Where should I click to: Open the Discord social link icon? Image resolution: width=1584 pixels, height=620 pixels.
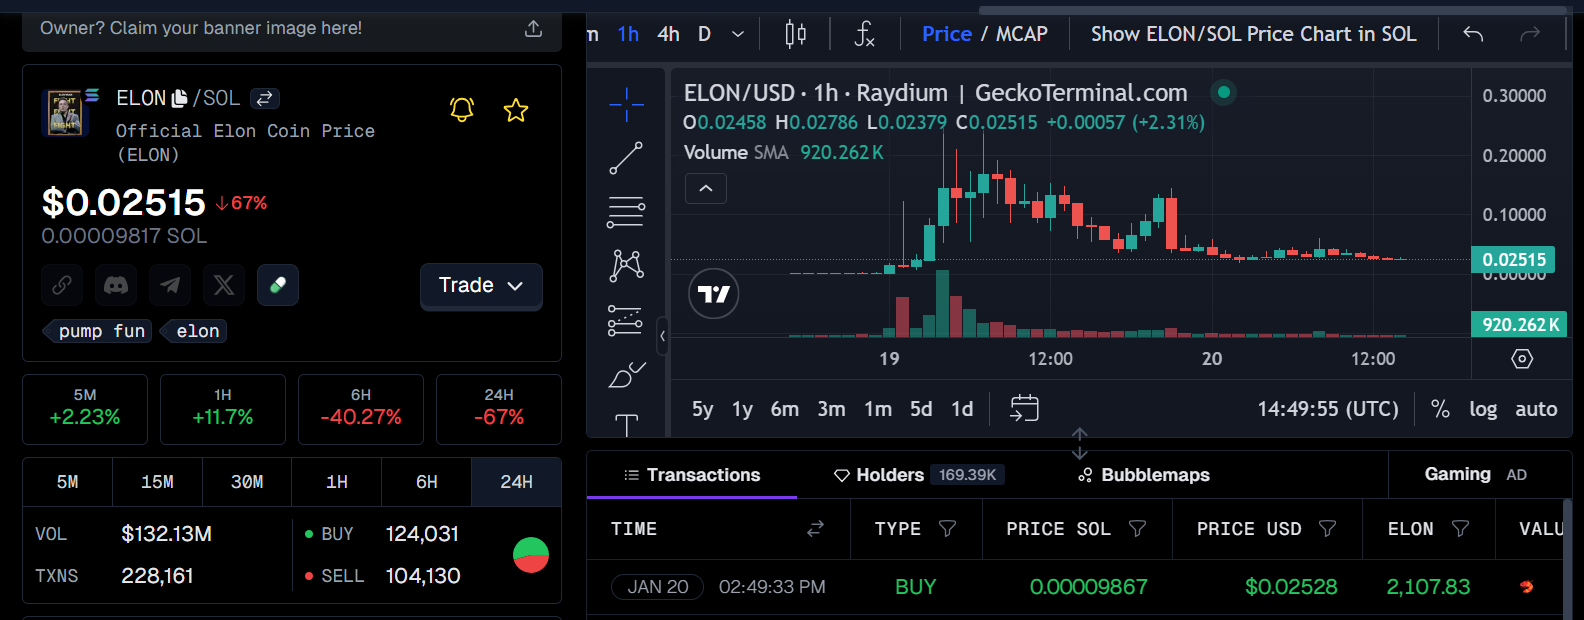click(116, 285)
